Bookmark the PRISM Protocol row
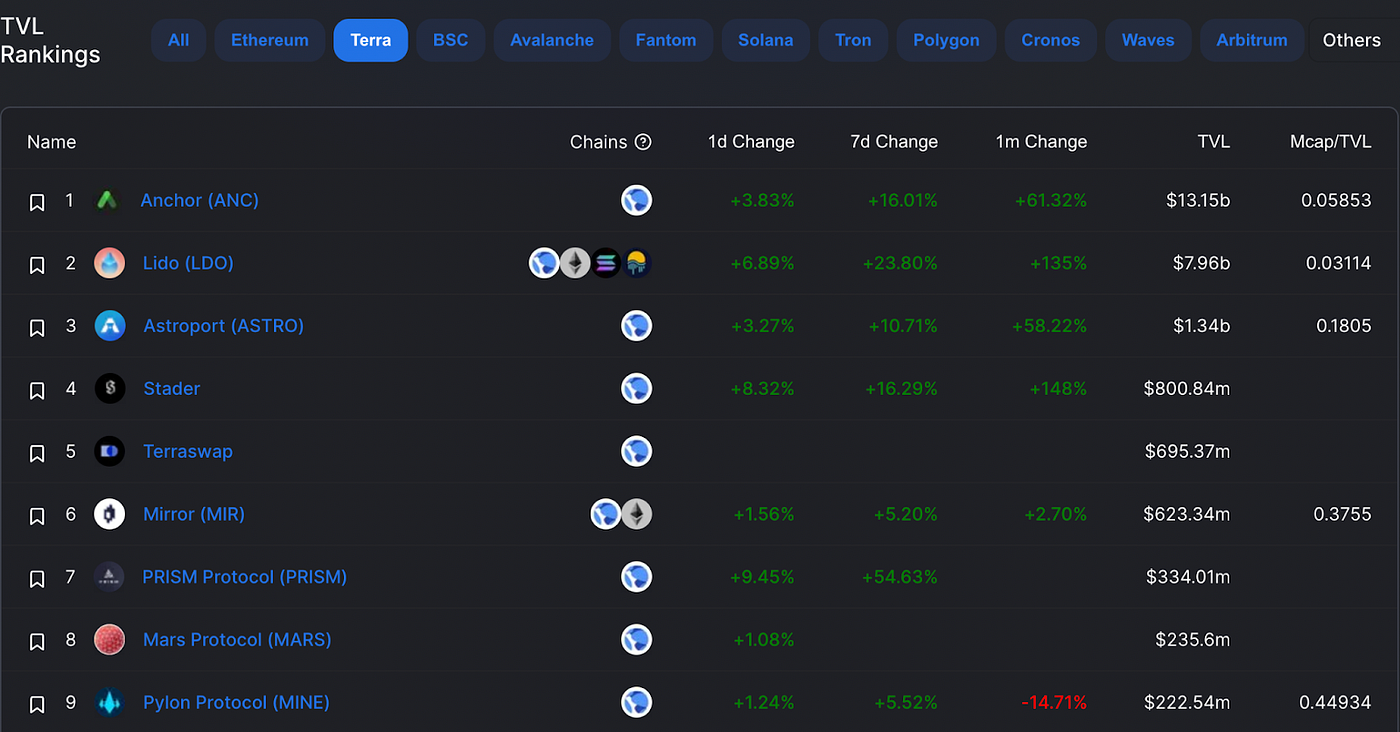 [37, 579]
